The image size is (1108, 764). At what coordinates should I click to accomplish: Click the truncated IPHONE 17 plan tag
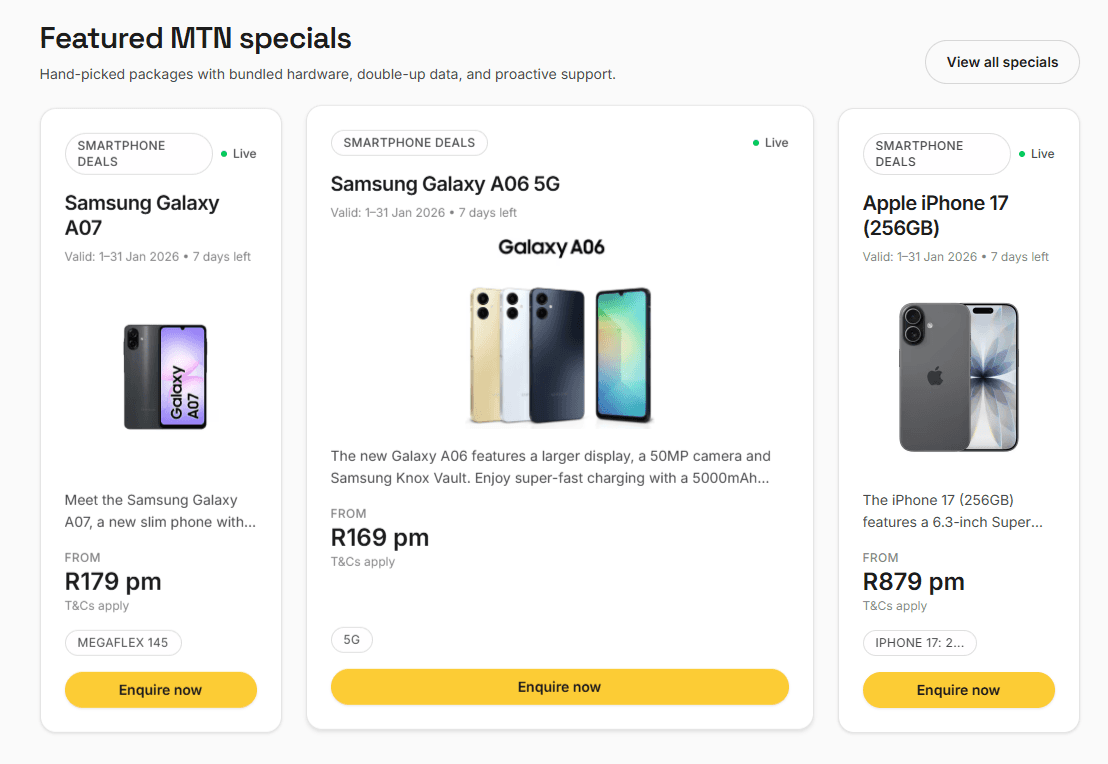(919, 643)
